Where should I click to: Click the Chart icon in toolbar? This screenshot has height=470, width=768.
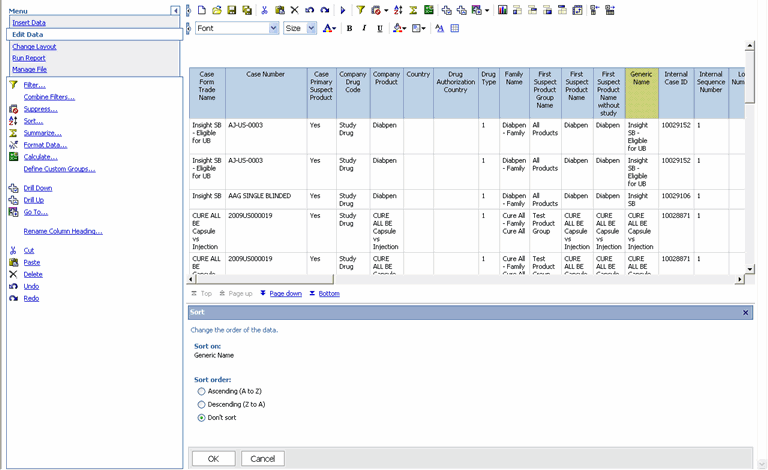(x=502, y=10)
